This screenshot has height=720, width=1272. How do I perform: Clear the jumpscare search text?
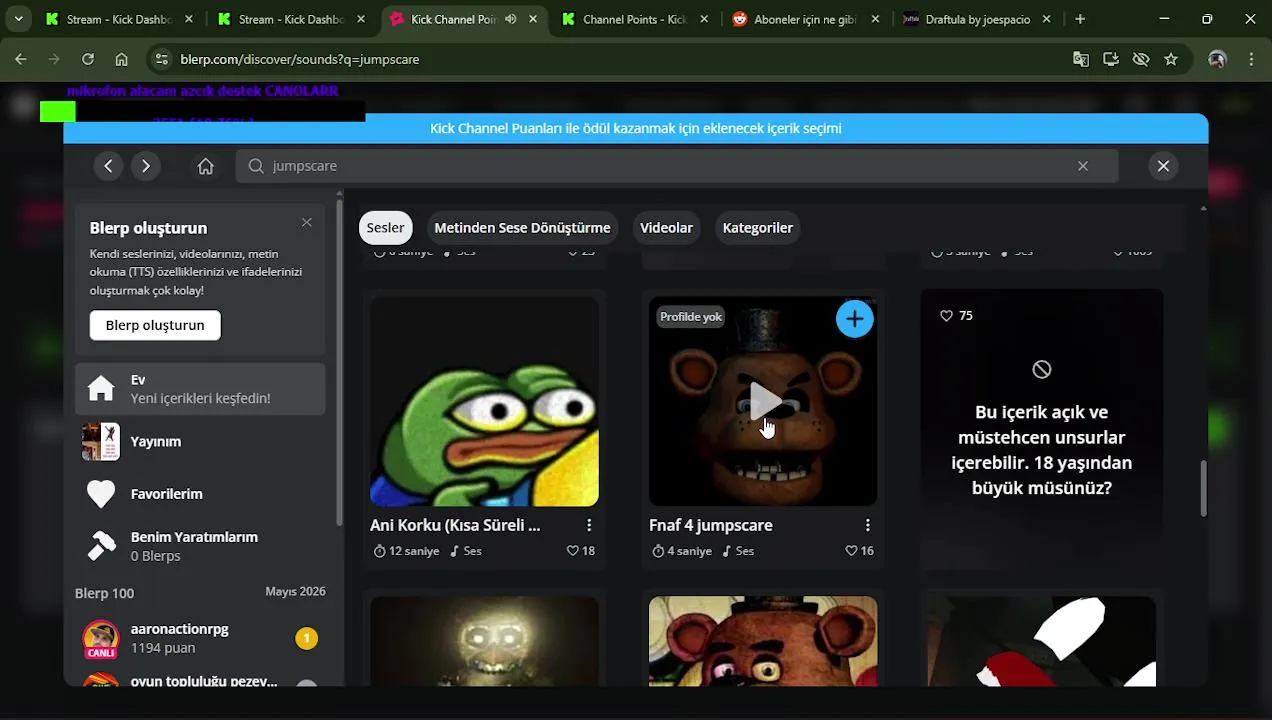[1083, 166]
